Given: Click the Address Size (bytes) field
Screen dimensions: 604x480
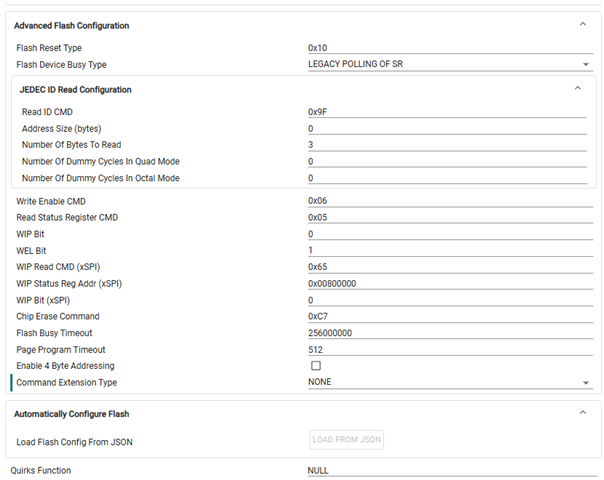Looking at the screenshot, I should tap(447, 129).
